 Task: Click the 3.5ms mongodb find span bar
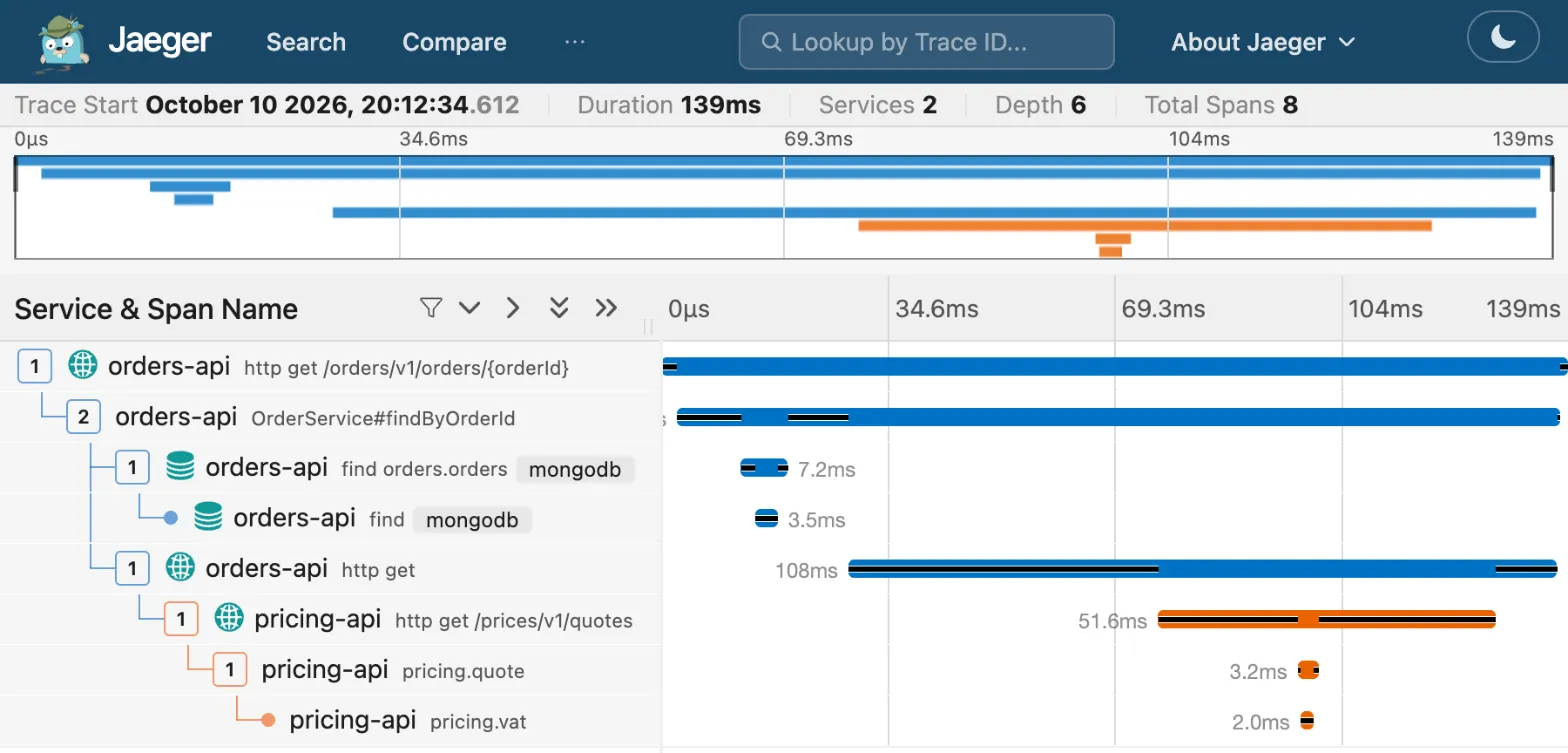766,518
